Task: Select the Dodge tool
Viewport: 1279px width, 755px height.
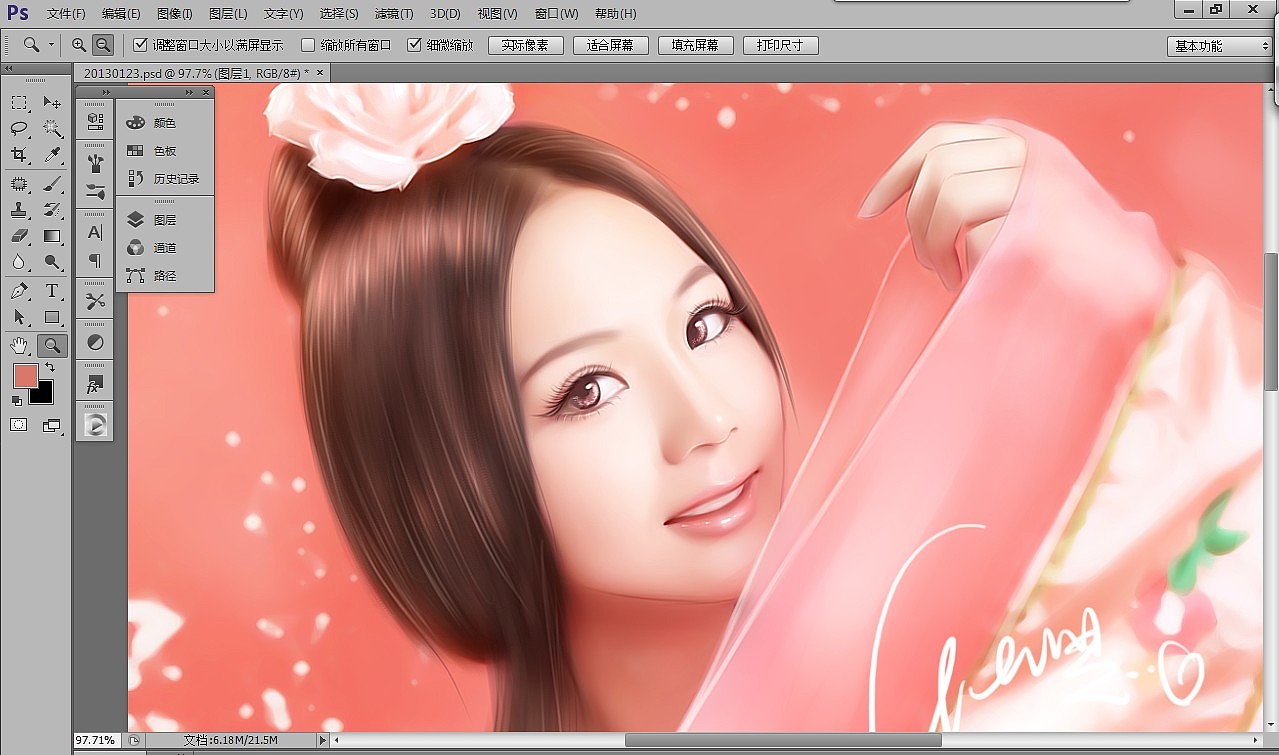Action: (52, 262)
